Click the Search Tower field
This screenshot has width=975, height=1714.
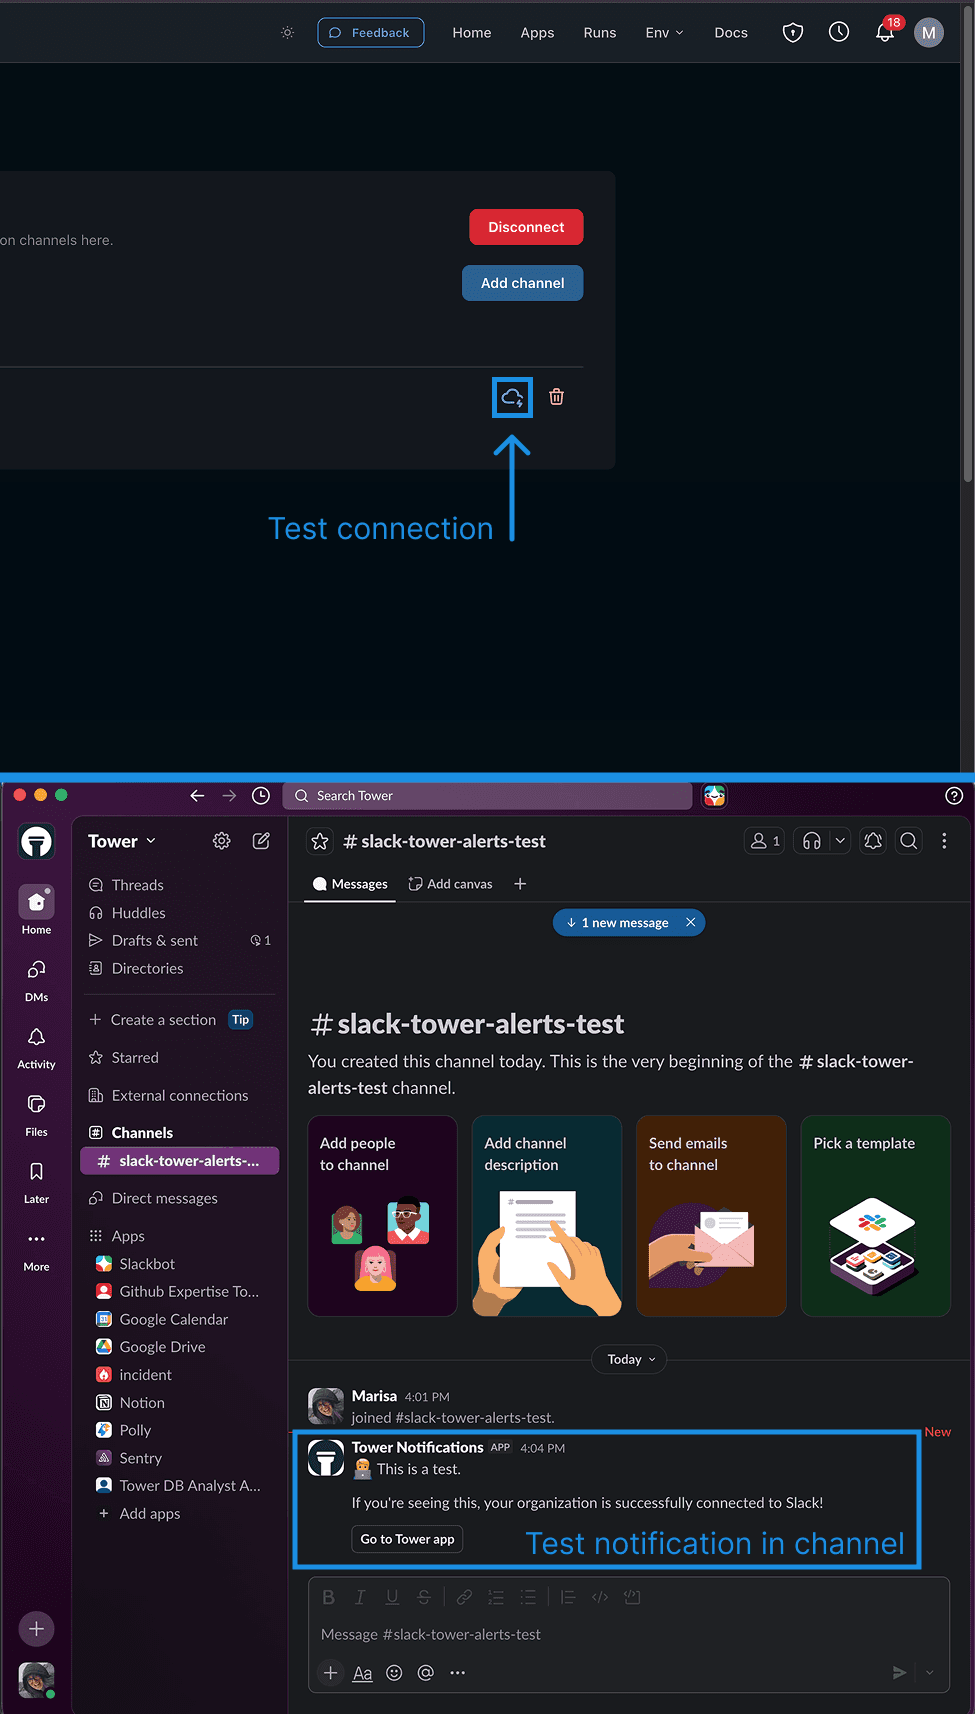pyautogui.click(x=488, y=796)
